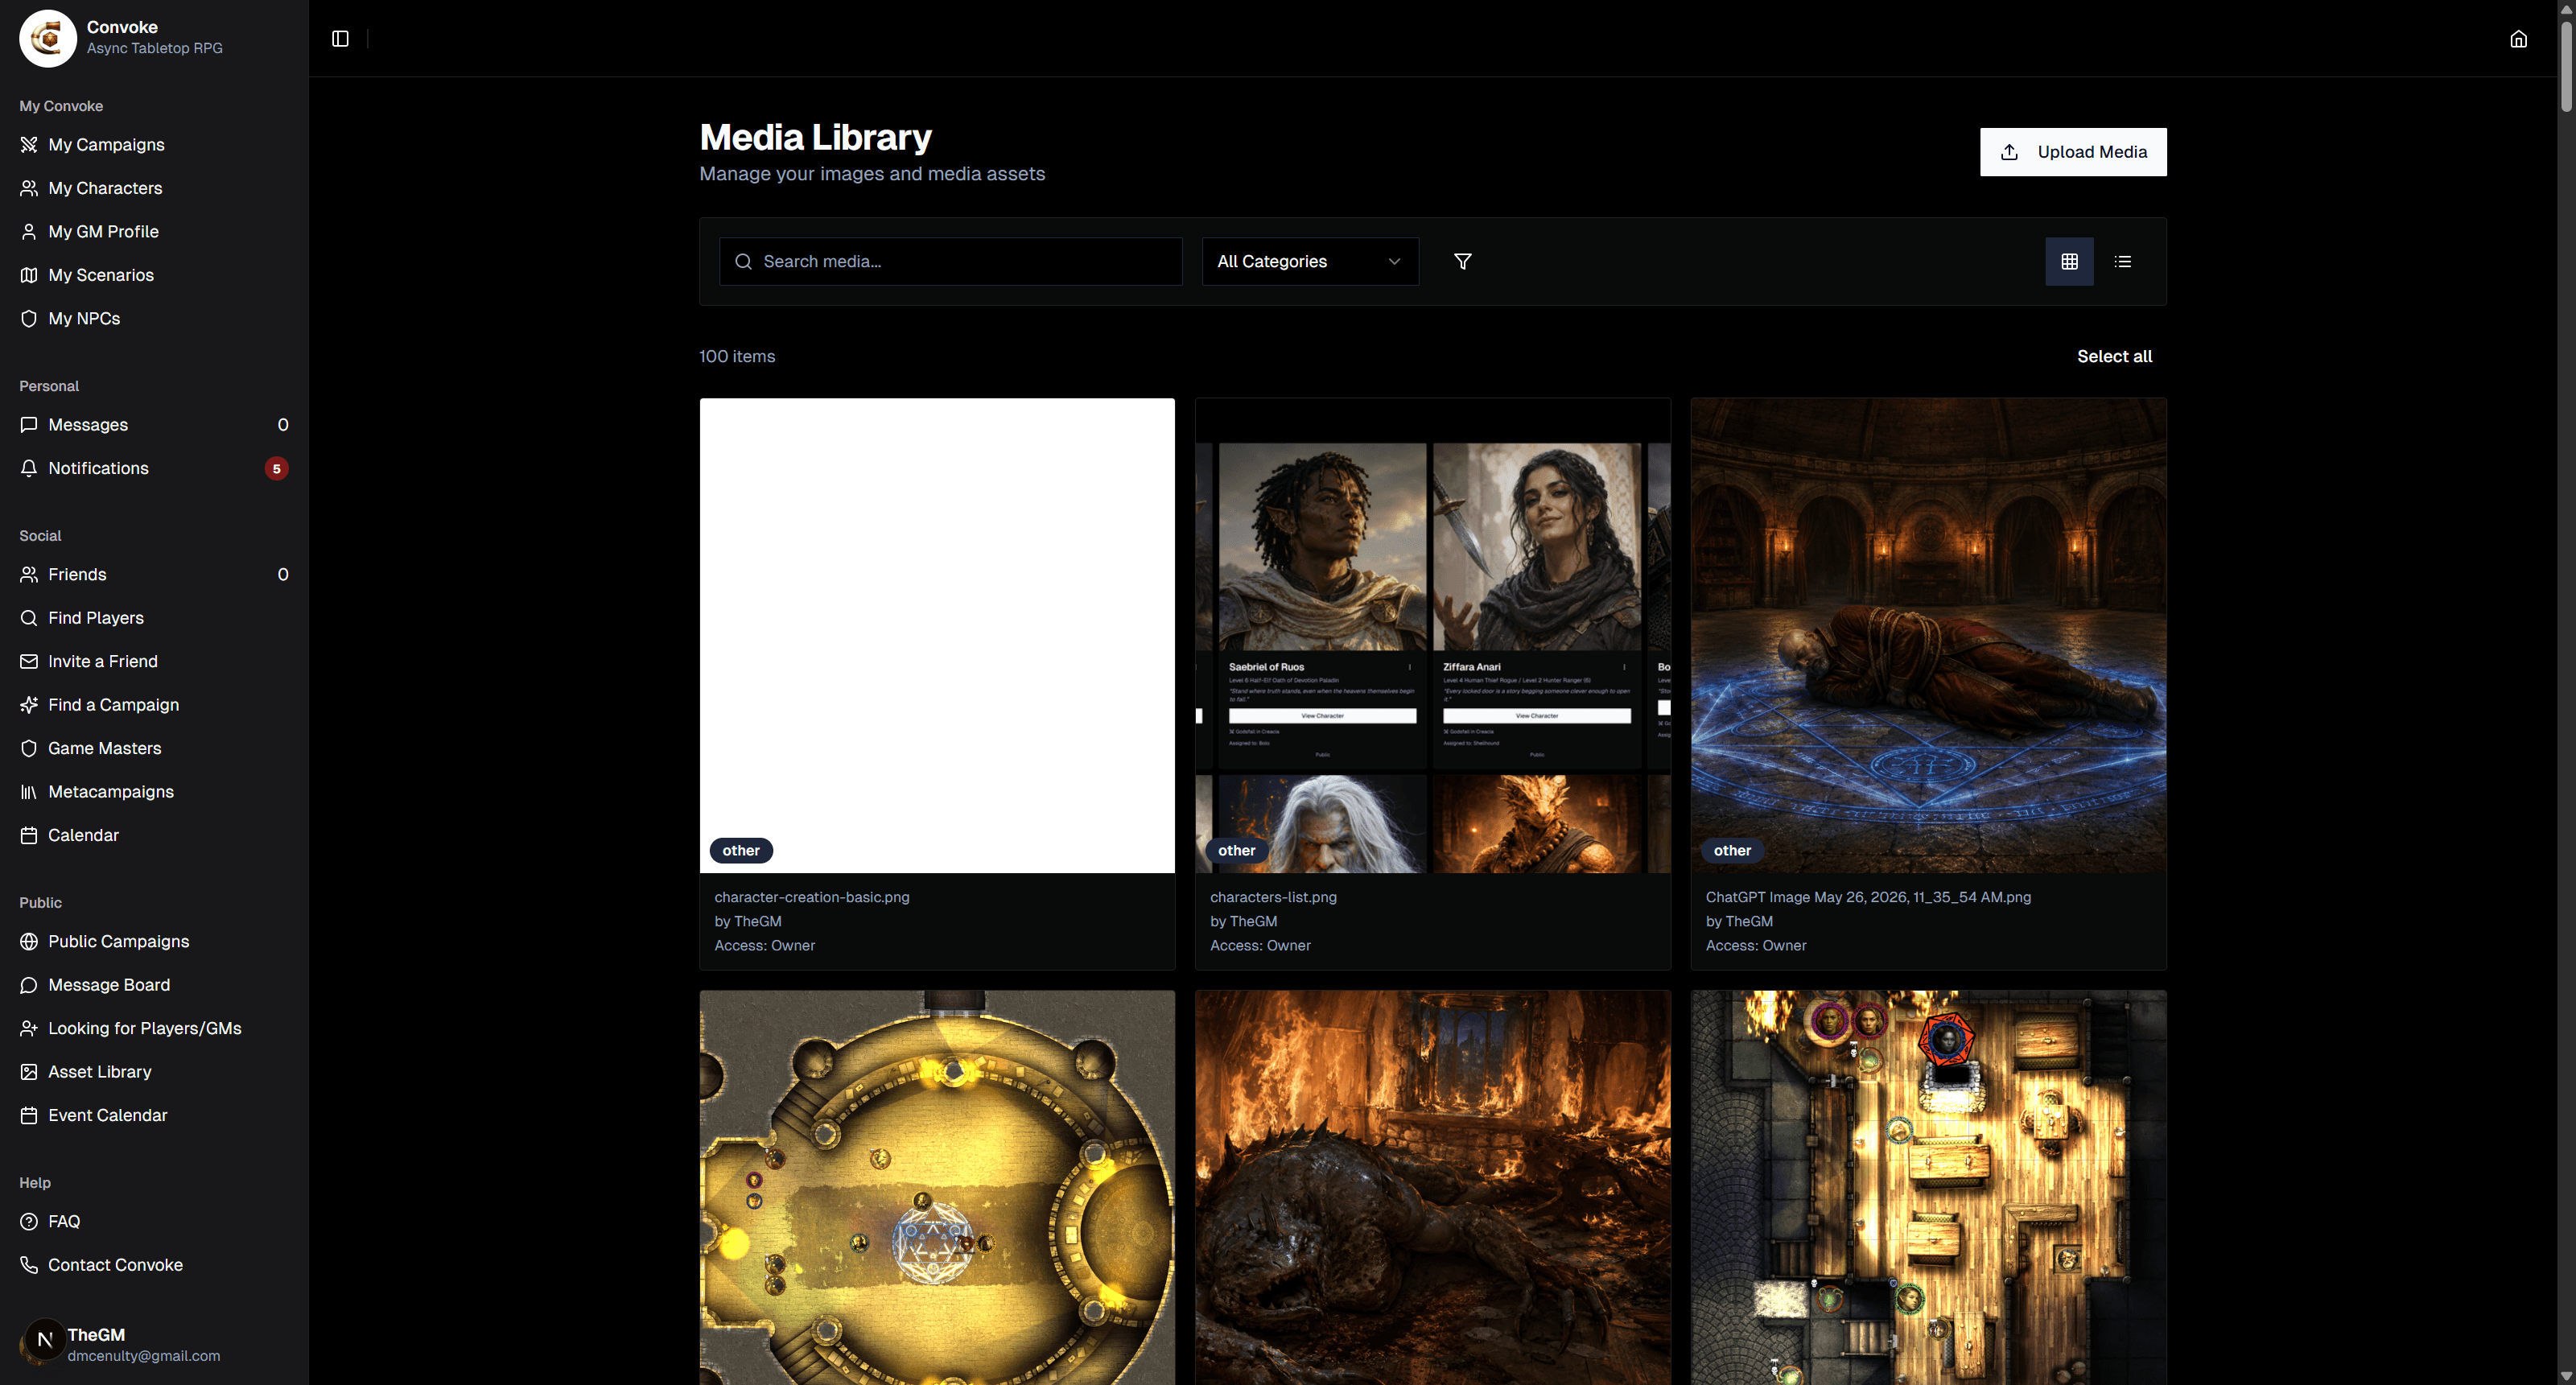This screenshot has height=1385, width=2576.
Task: Switch to list view
Action: coord(2122,261)
